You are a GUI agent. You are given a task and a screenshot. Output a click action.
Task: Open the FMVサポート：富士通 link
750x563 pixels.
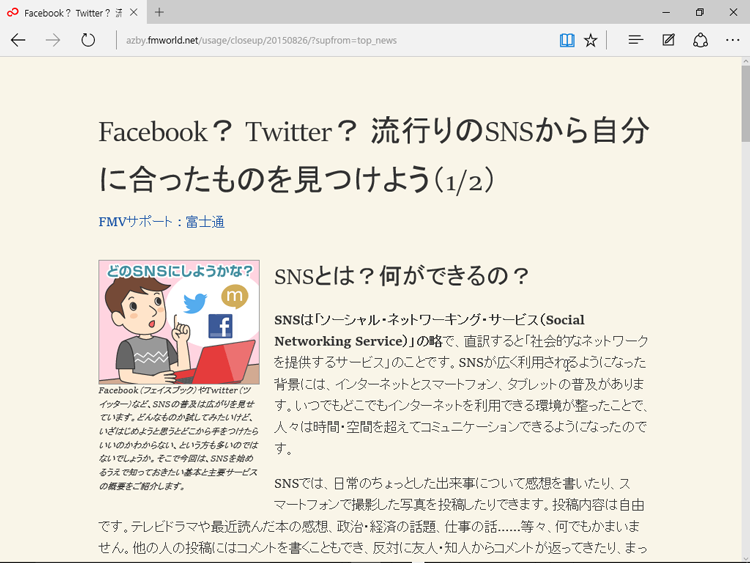[161, 221]
